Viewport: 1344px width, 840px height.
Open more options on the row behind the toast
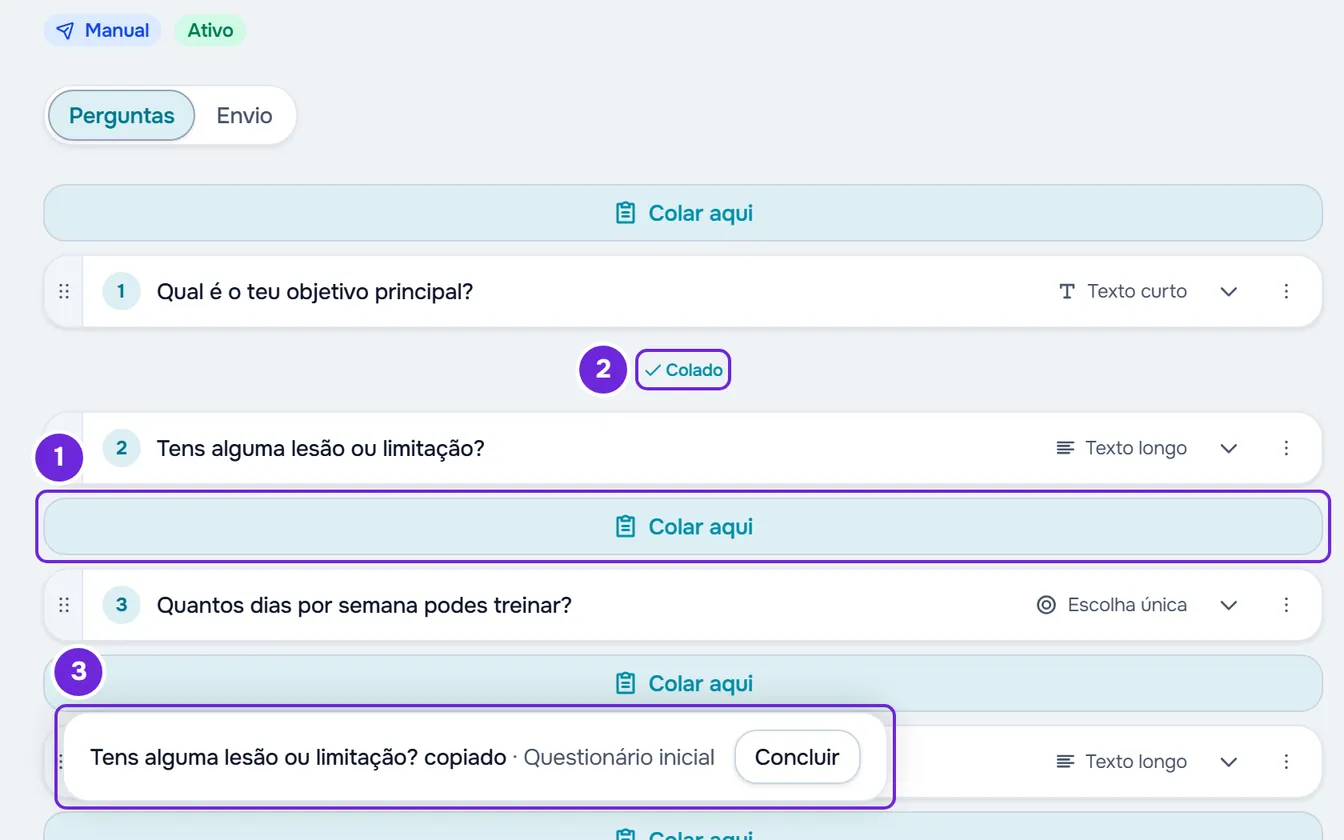(1286, 762)
